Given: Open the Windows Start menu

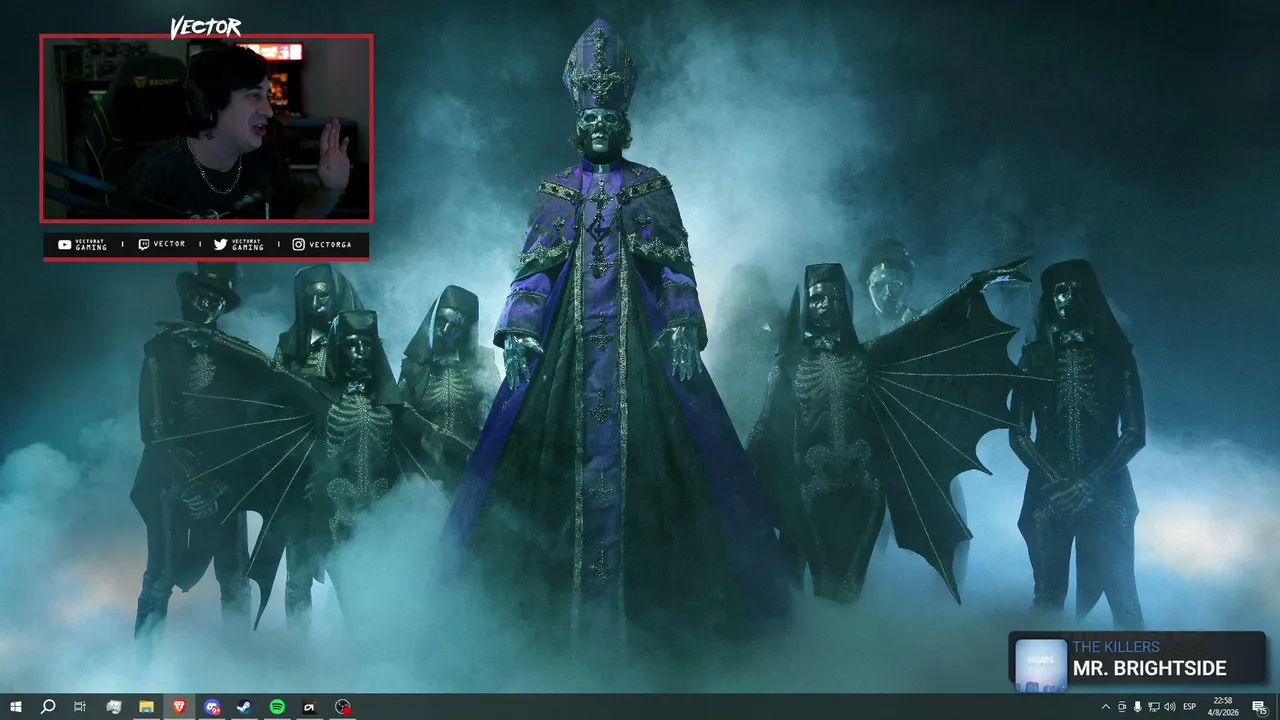Looking at the screenshot, I should click(x=15, y=707).
